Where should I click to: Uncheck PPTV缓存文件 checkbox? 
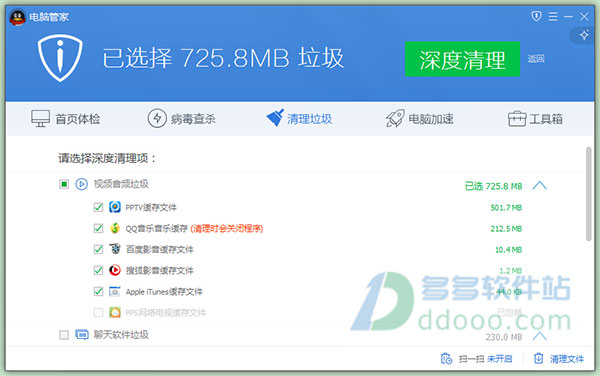pyautogui.click(x=98, y=207)
